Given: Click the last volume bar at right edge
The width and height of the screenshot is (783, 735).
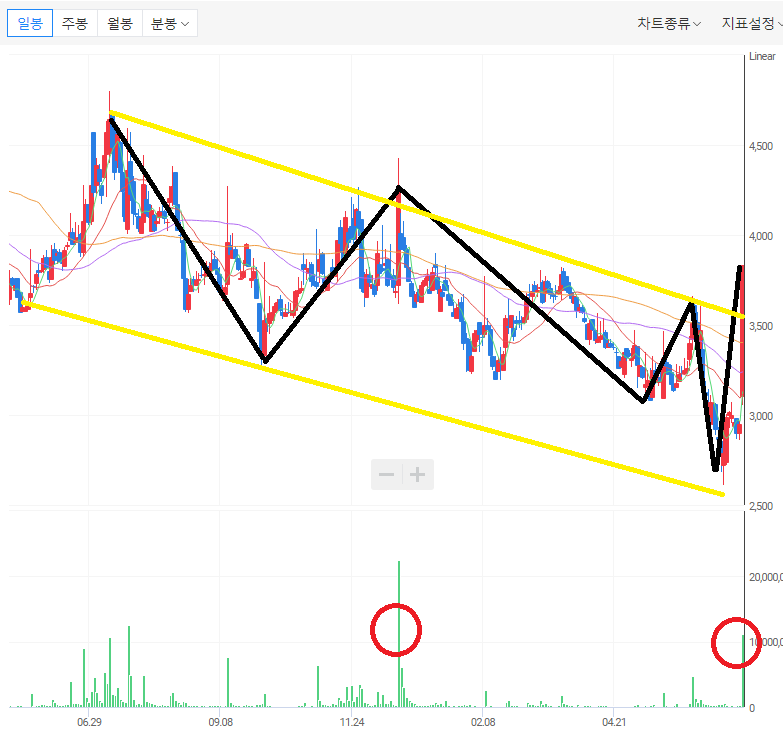Looking at the screenshot, I should (743, 671).
